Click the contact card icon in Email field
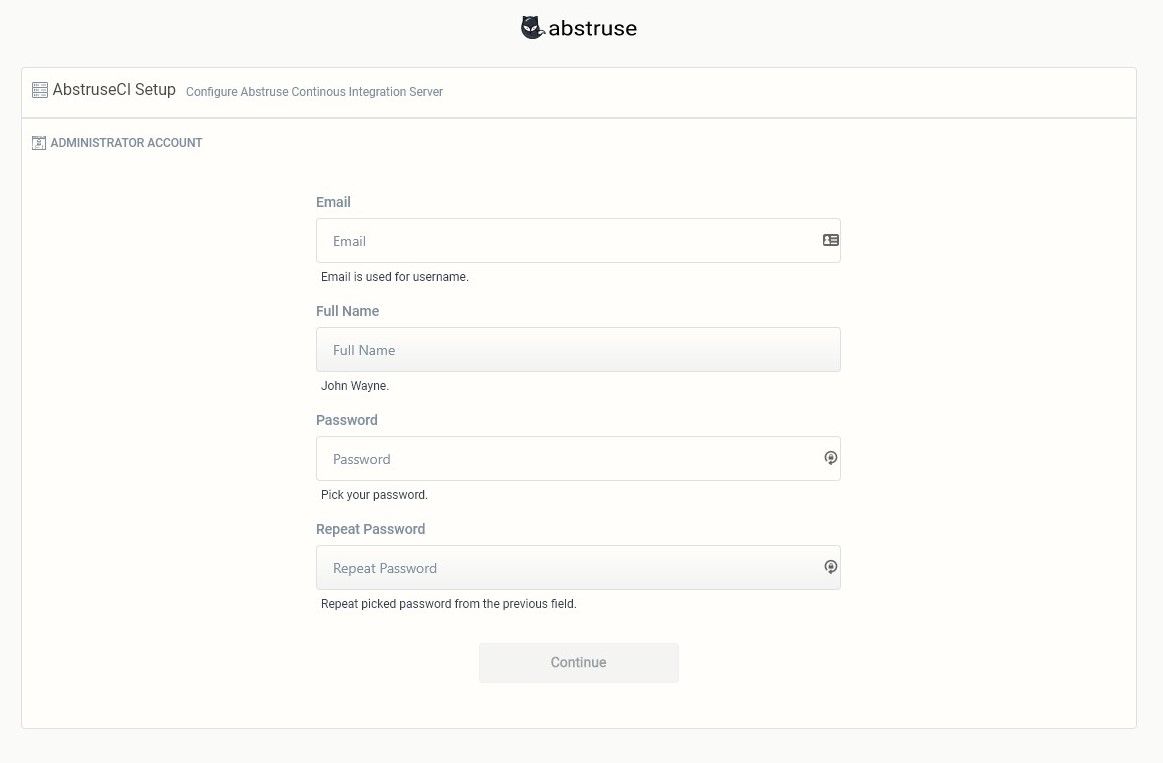1163x763 pixels. [831, 240]
